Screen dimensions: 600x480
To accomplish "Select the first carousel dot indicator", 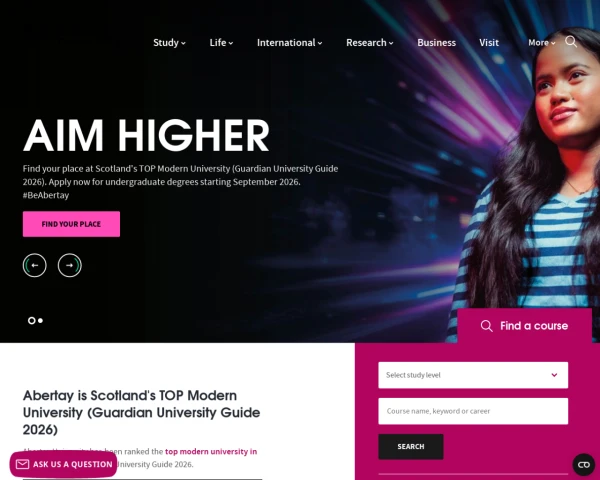I will (32, 320).
